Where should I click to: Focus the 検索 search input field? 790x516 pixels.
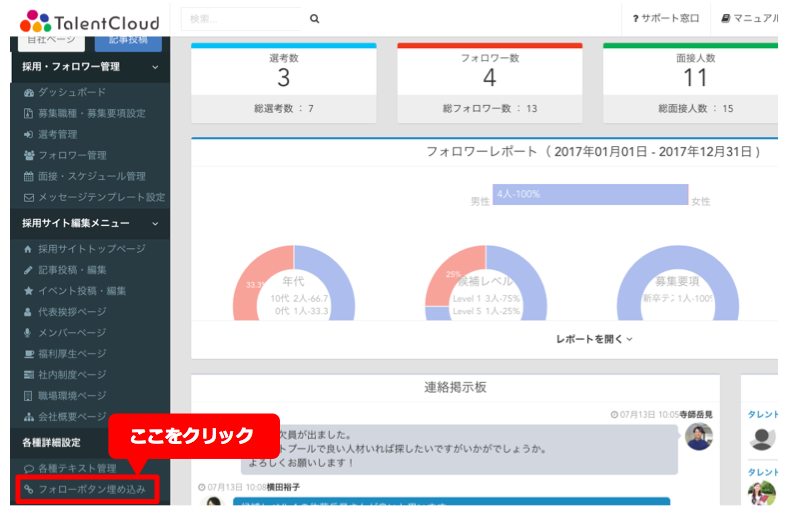point(241,19)
